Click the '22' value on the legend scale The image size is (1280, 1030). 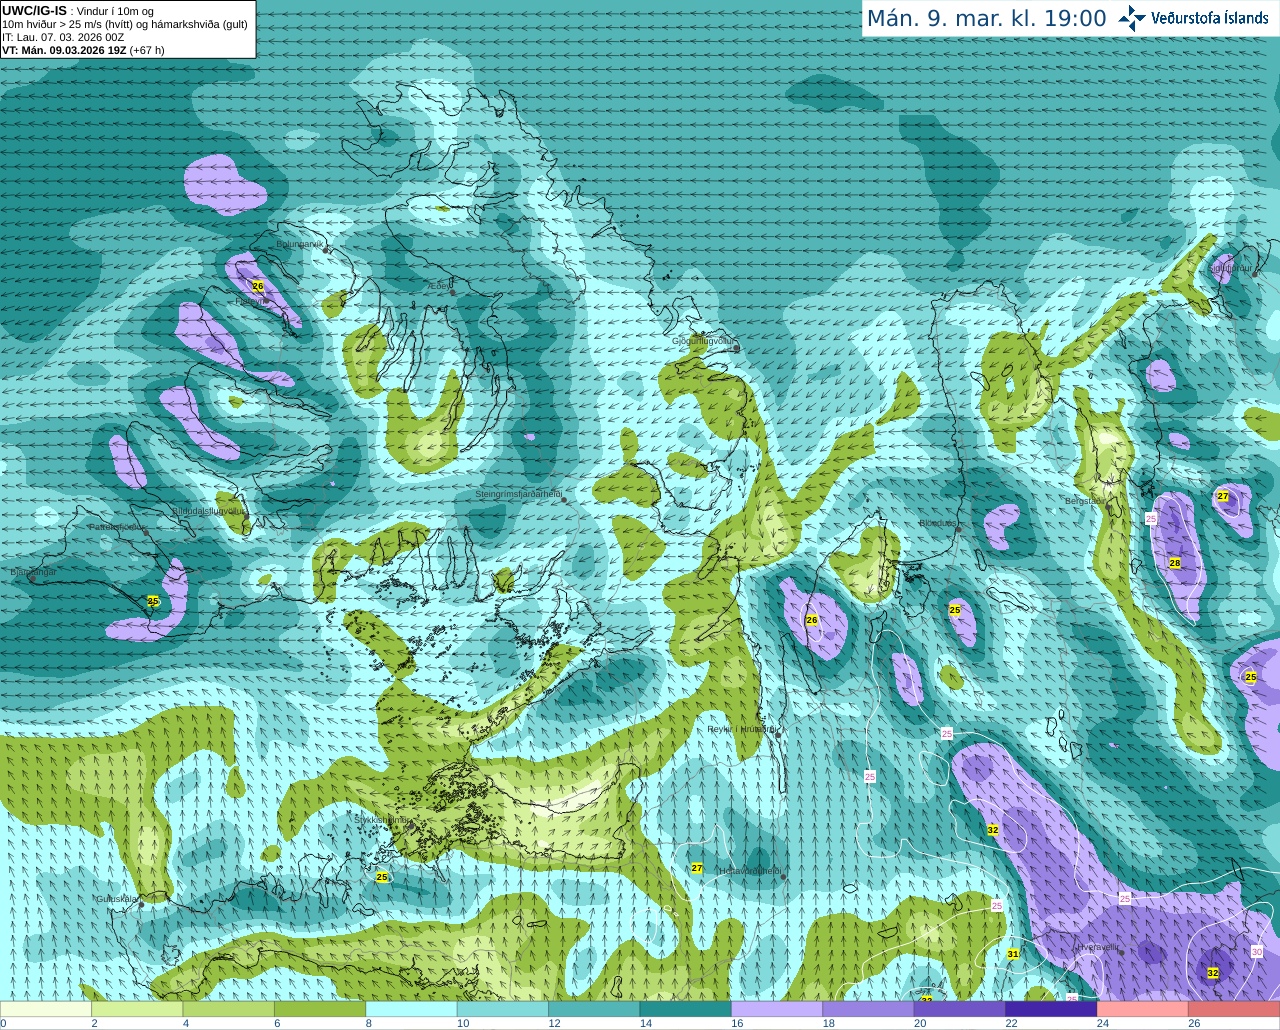click(1011, 1023)
